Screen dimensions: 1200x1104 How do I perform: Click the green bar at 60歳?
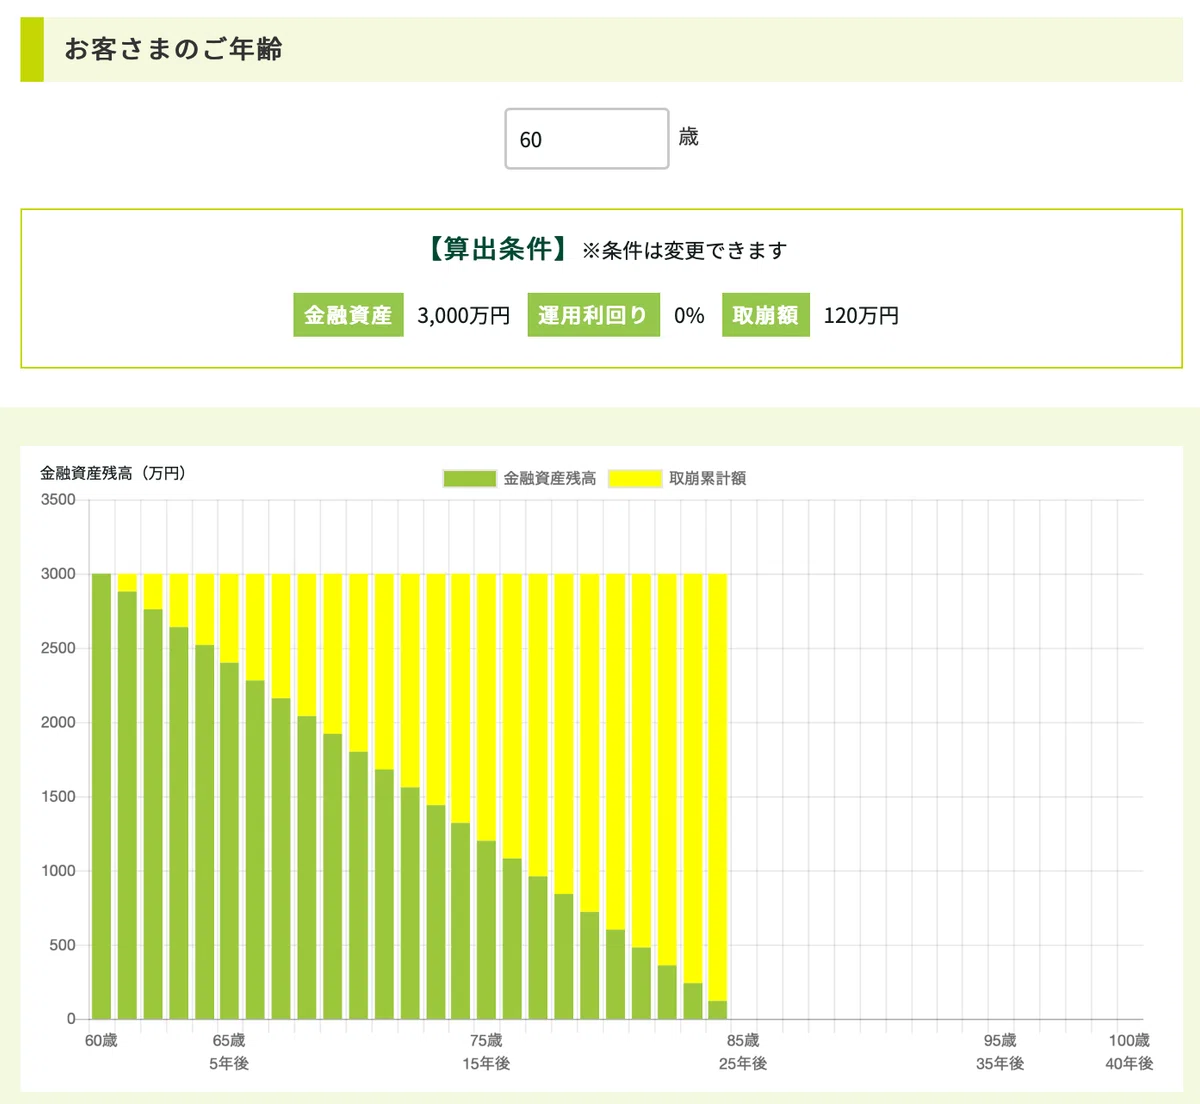pyautogui.click(x=101, y=796)
